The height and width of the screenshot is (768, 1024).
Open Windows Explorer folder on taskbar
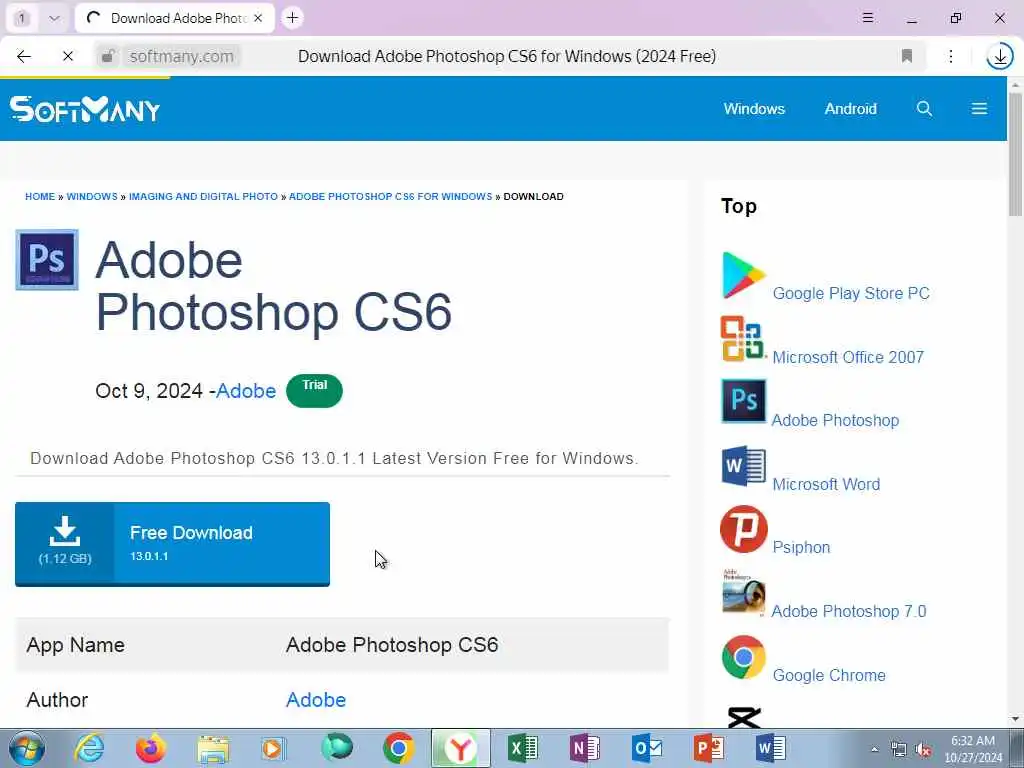click(x=213, y=748)
